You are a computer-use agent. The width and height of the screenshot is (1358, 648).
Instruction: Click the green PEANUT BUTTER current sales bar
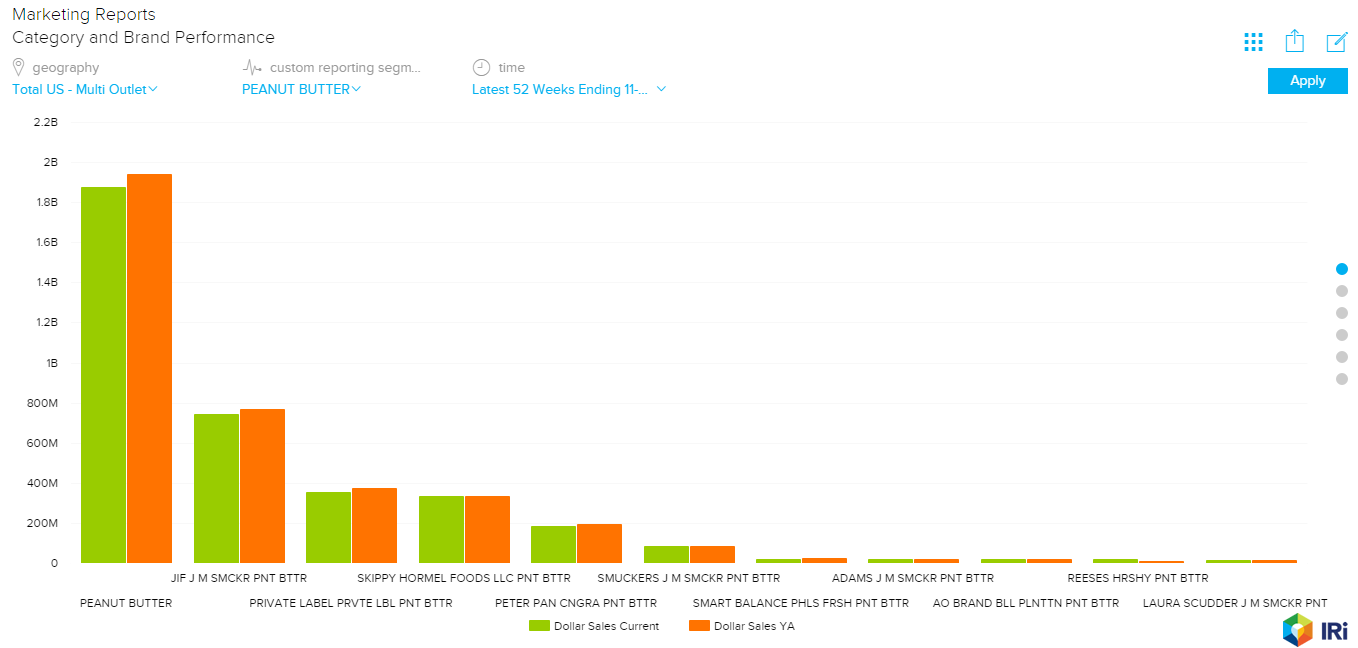[103, 375]
